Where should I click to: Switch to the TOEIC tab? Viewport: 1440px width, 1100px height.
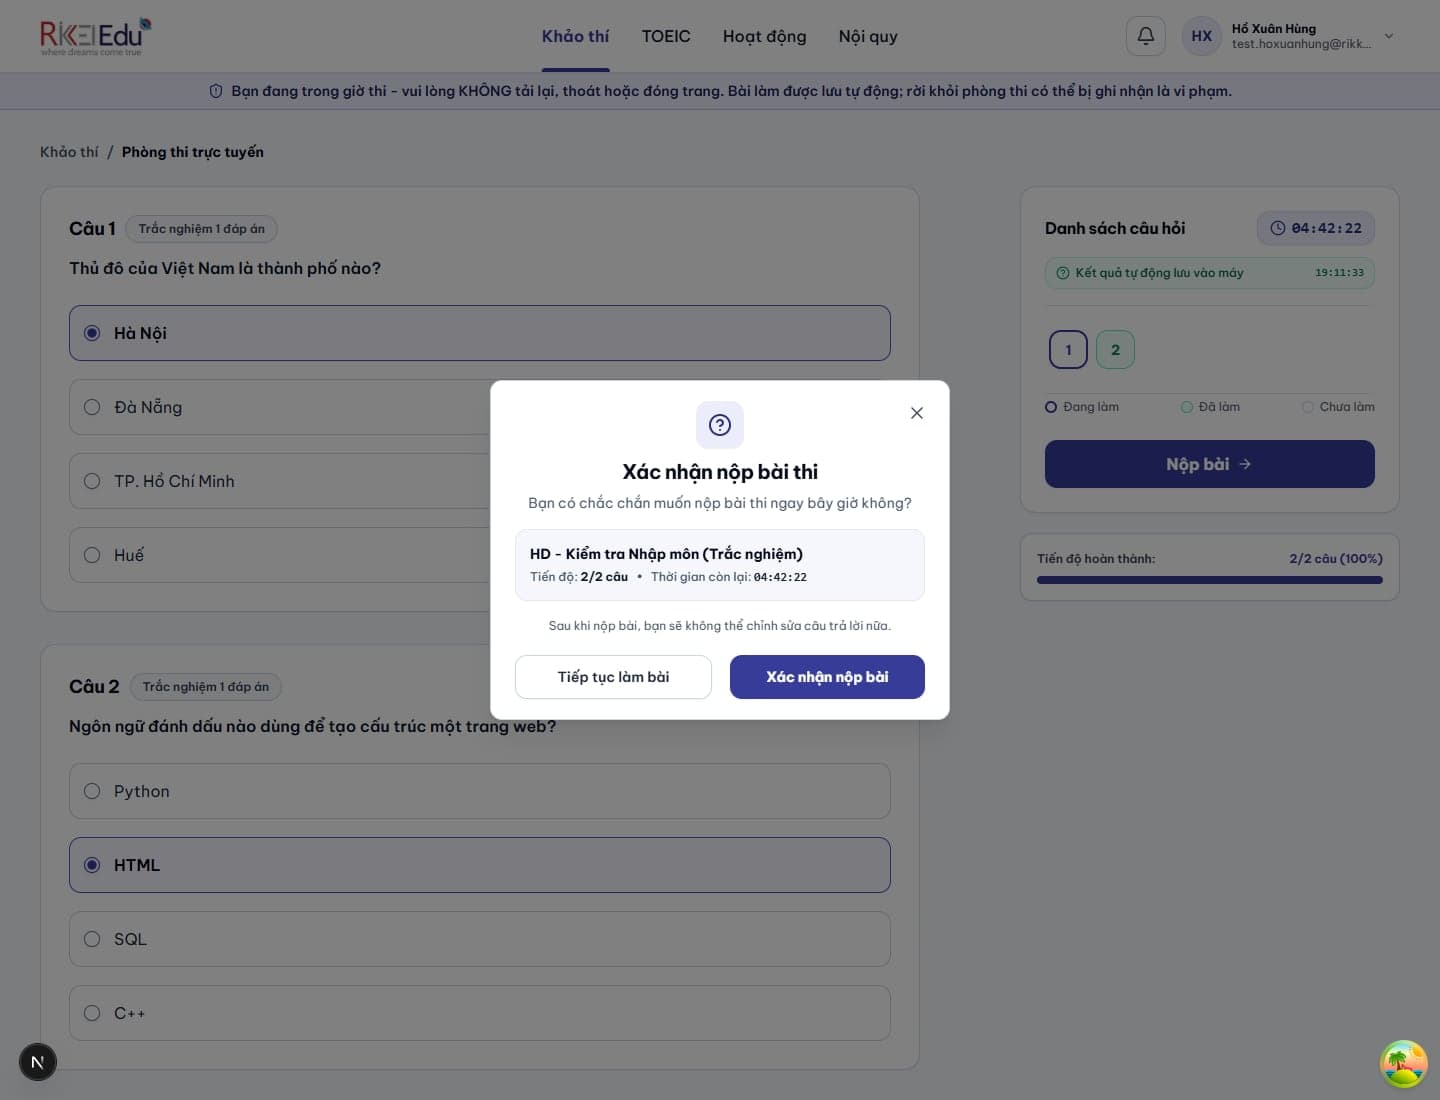tap(666, 36)
